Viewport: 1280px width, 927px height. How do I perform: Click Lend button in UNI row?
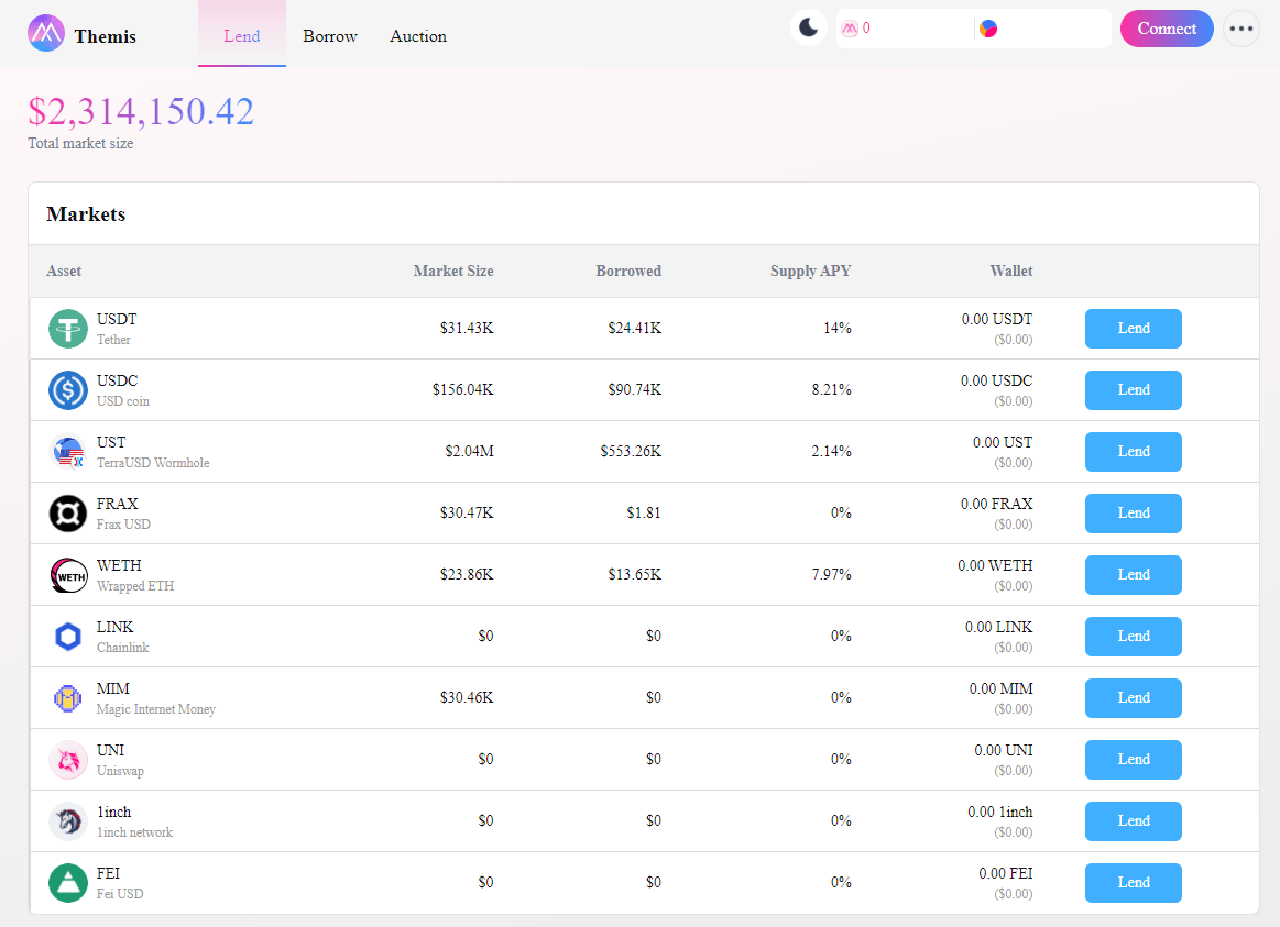tap(1133, 759)
